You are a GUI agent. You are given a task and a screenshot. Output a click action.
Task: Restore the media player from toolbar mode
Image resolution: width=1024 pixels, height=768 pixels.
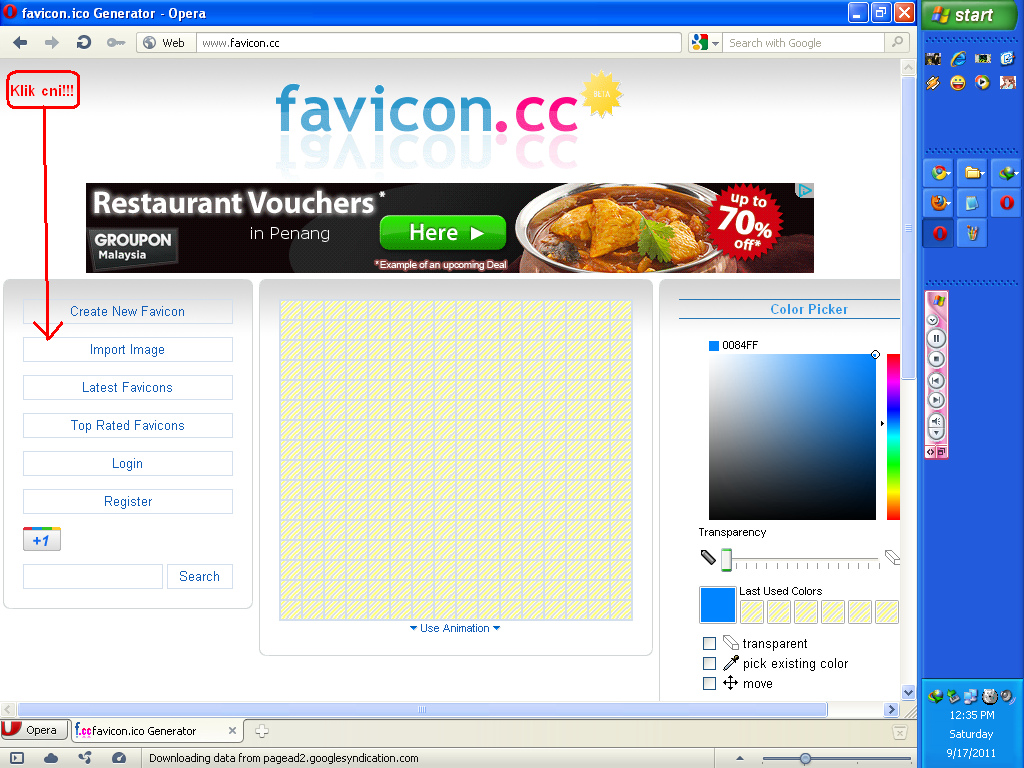(x=941, y=452)
